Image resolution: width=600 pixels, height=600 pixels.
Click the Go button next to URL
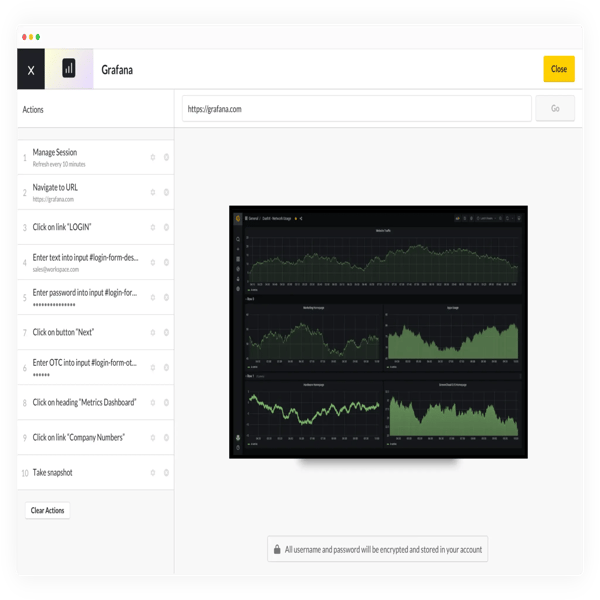pyautogui.click(x=555, y=109)
